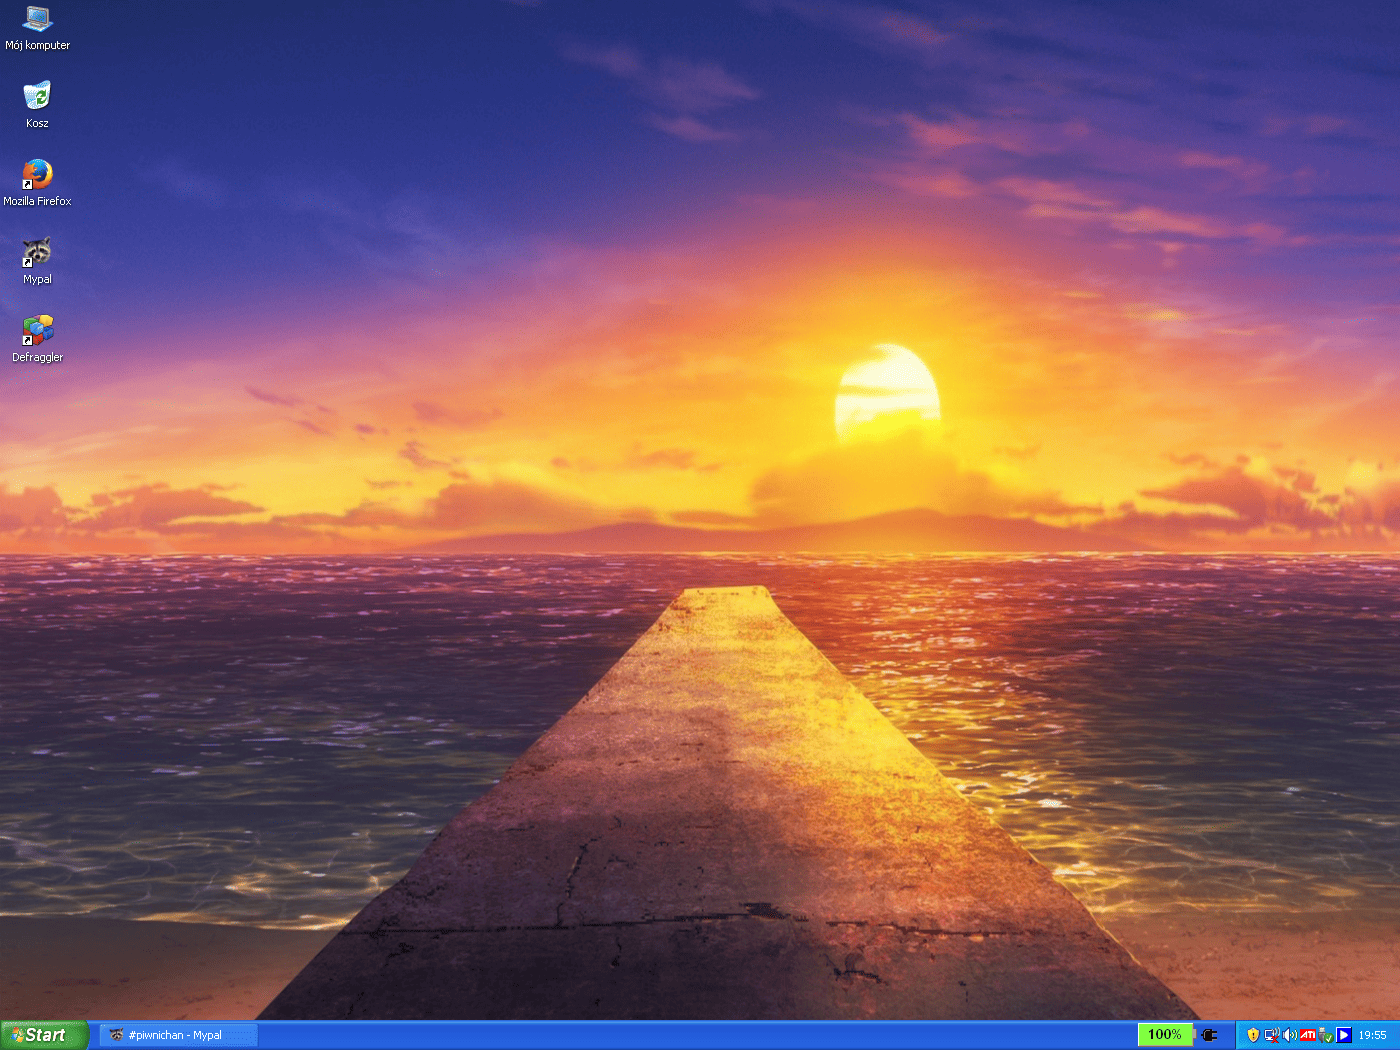Click the Defraggler desktop shortcut
The image size is (1400, 1050).
coord(37,330)
